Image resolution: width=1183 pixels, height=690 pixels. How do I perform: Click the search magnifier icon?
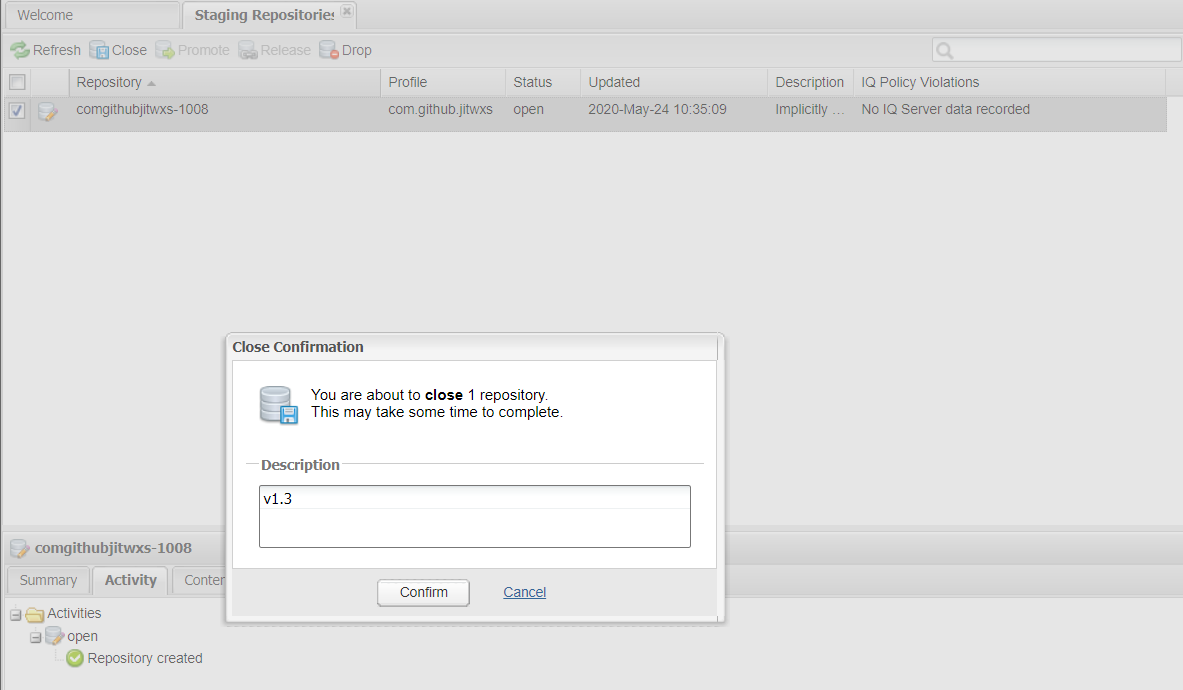pos(945,51)
